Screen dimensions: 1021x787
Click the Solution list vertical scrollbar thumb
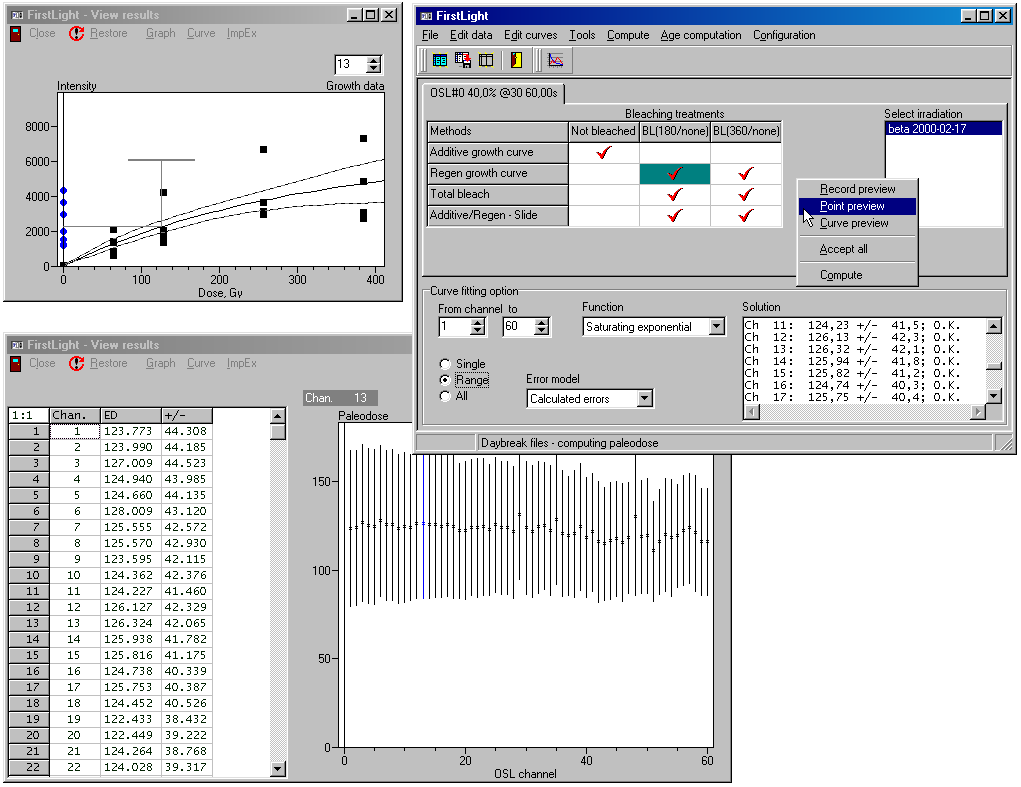pos(994,366)
